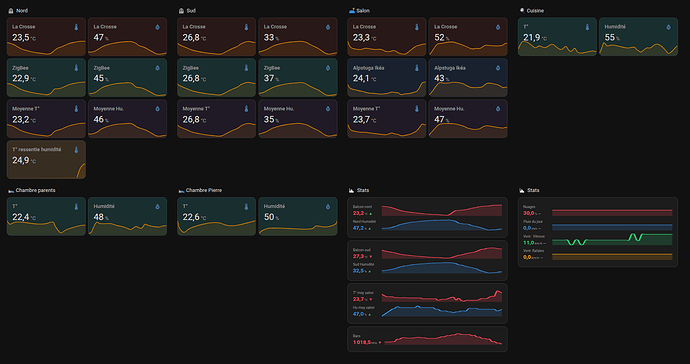The image size is (690, 364).
Task: Open the Salon Moyenne T° 23,7 °C card
Action: [x=387, y=119]
